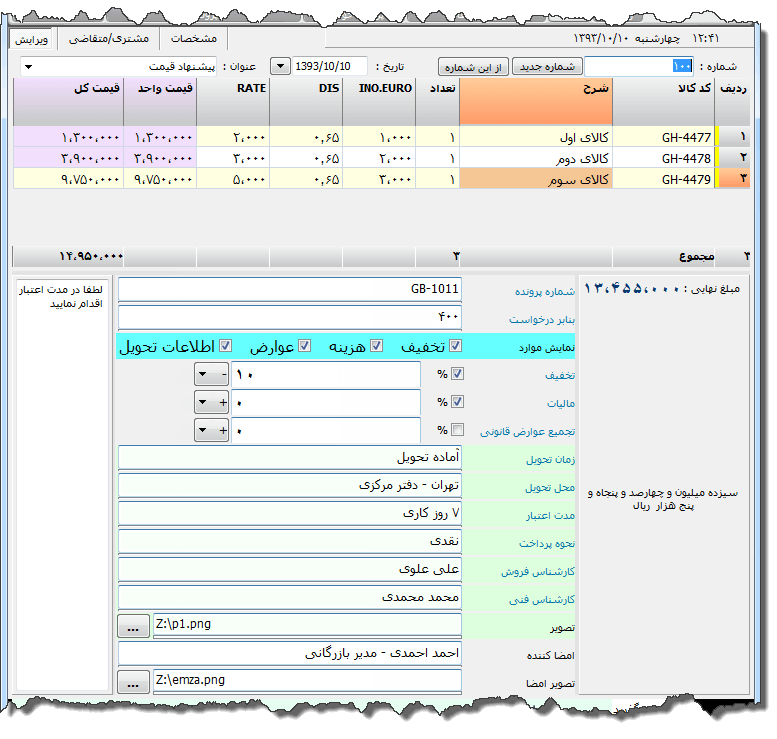The width and height of the screenshot is (777, 739).
Task: Browse for the p1.png image file
Action: [x=131, y=626]
